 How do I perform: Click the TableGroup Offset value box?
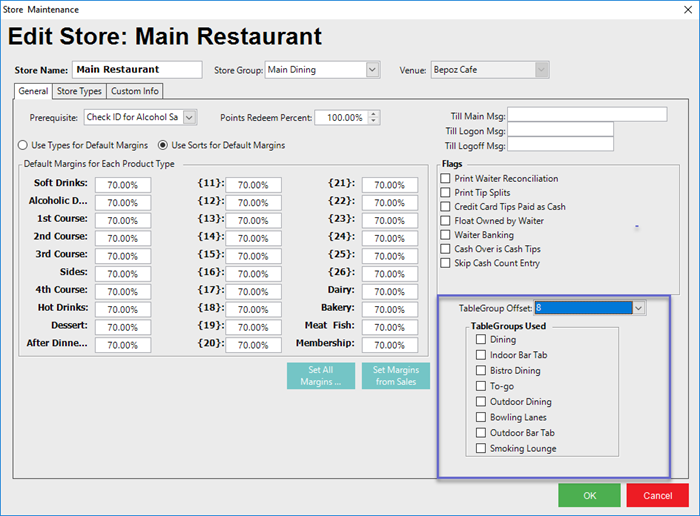coord(583,308)
